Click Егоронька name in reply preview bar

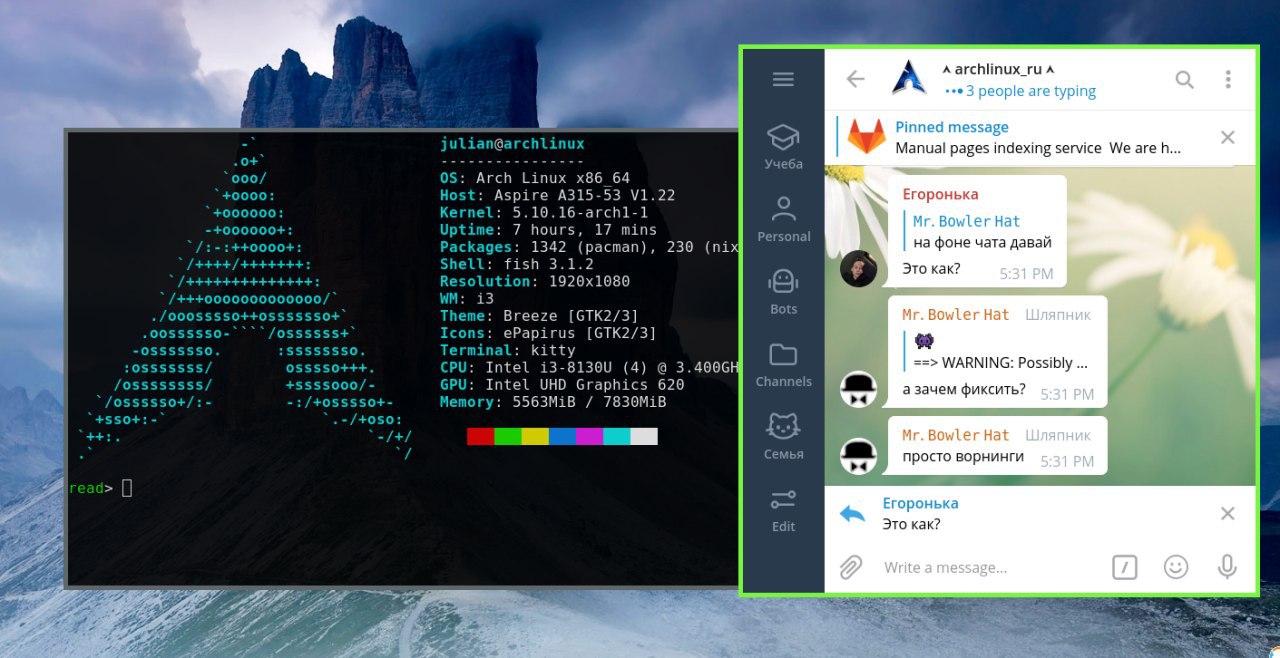(x=920, y=503)
